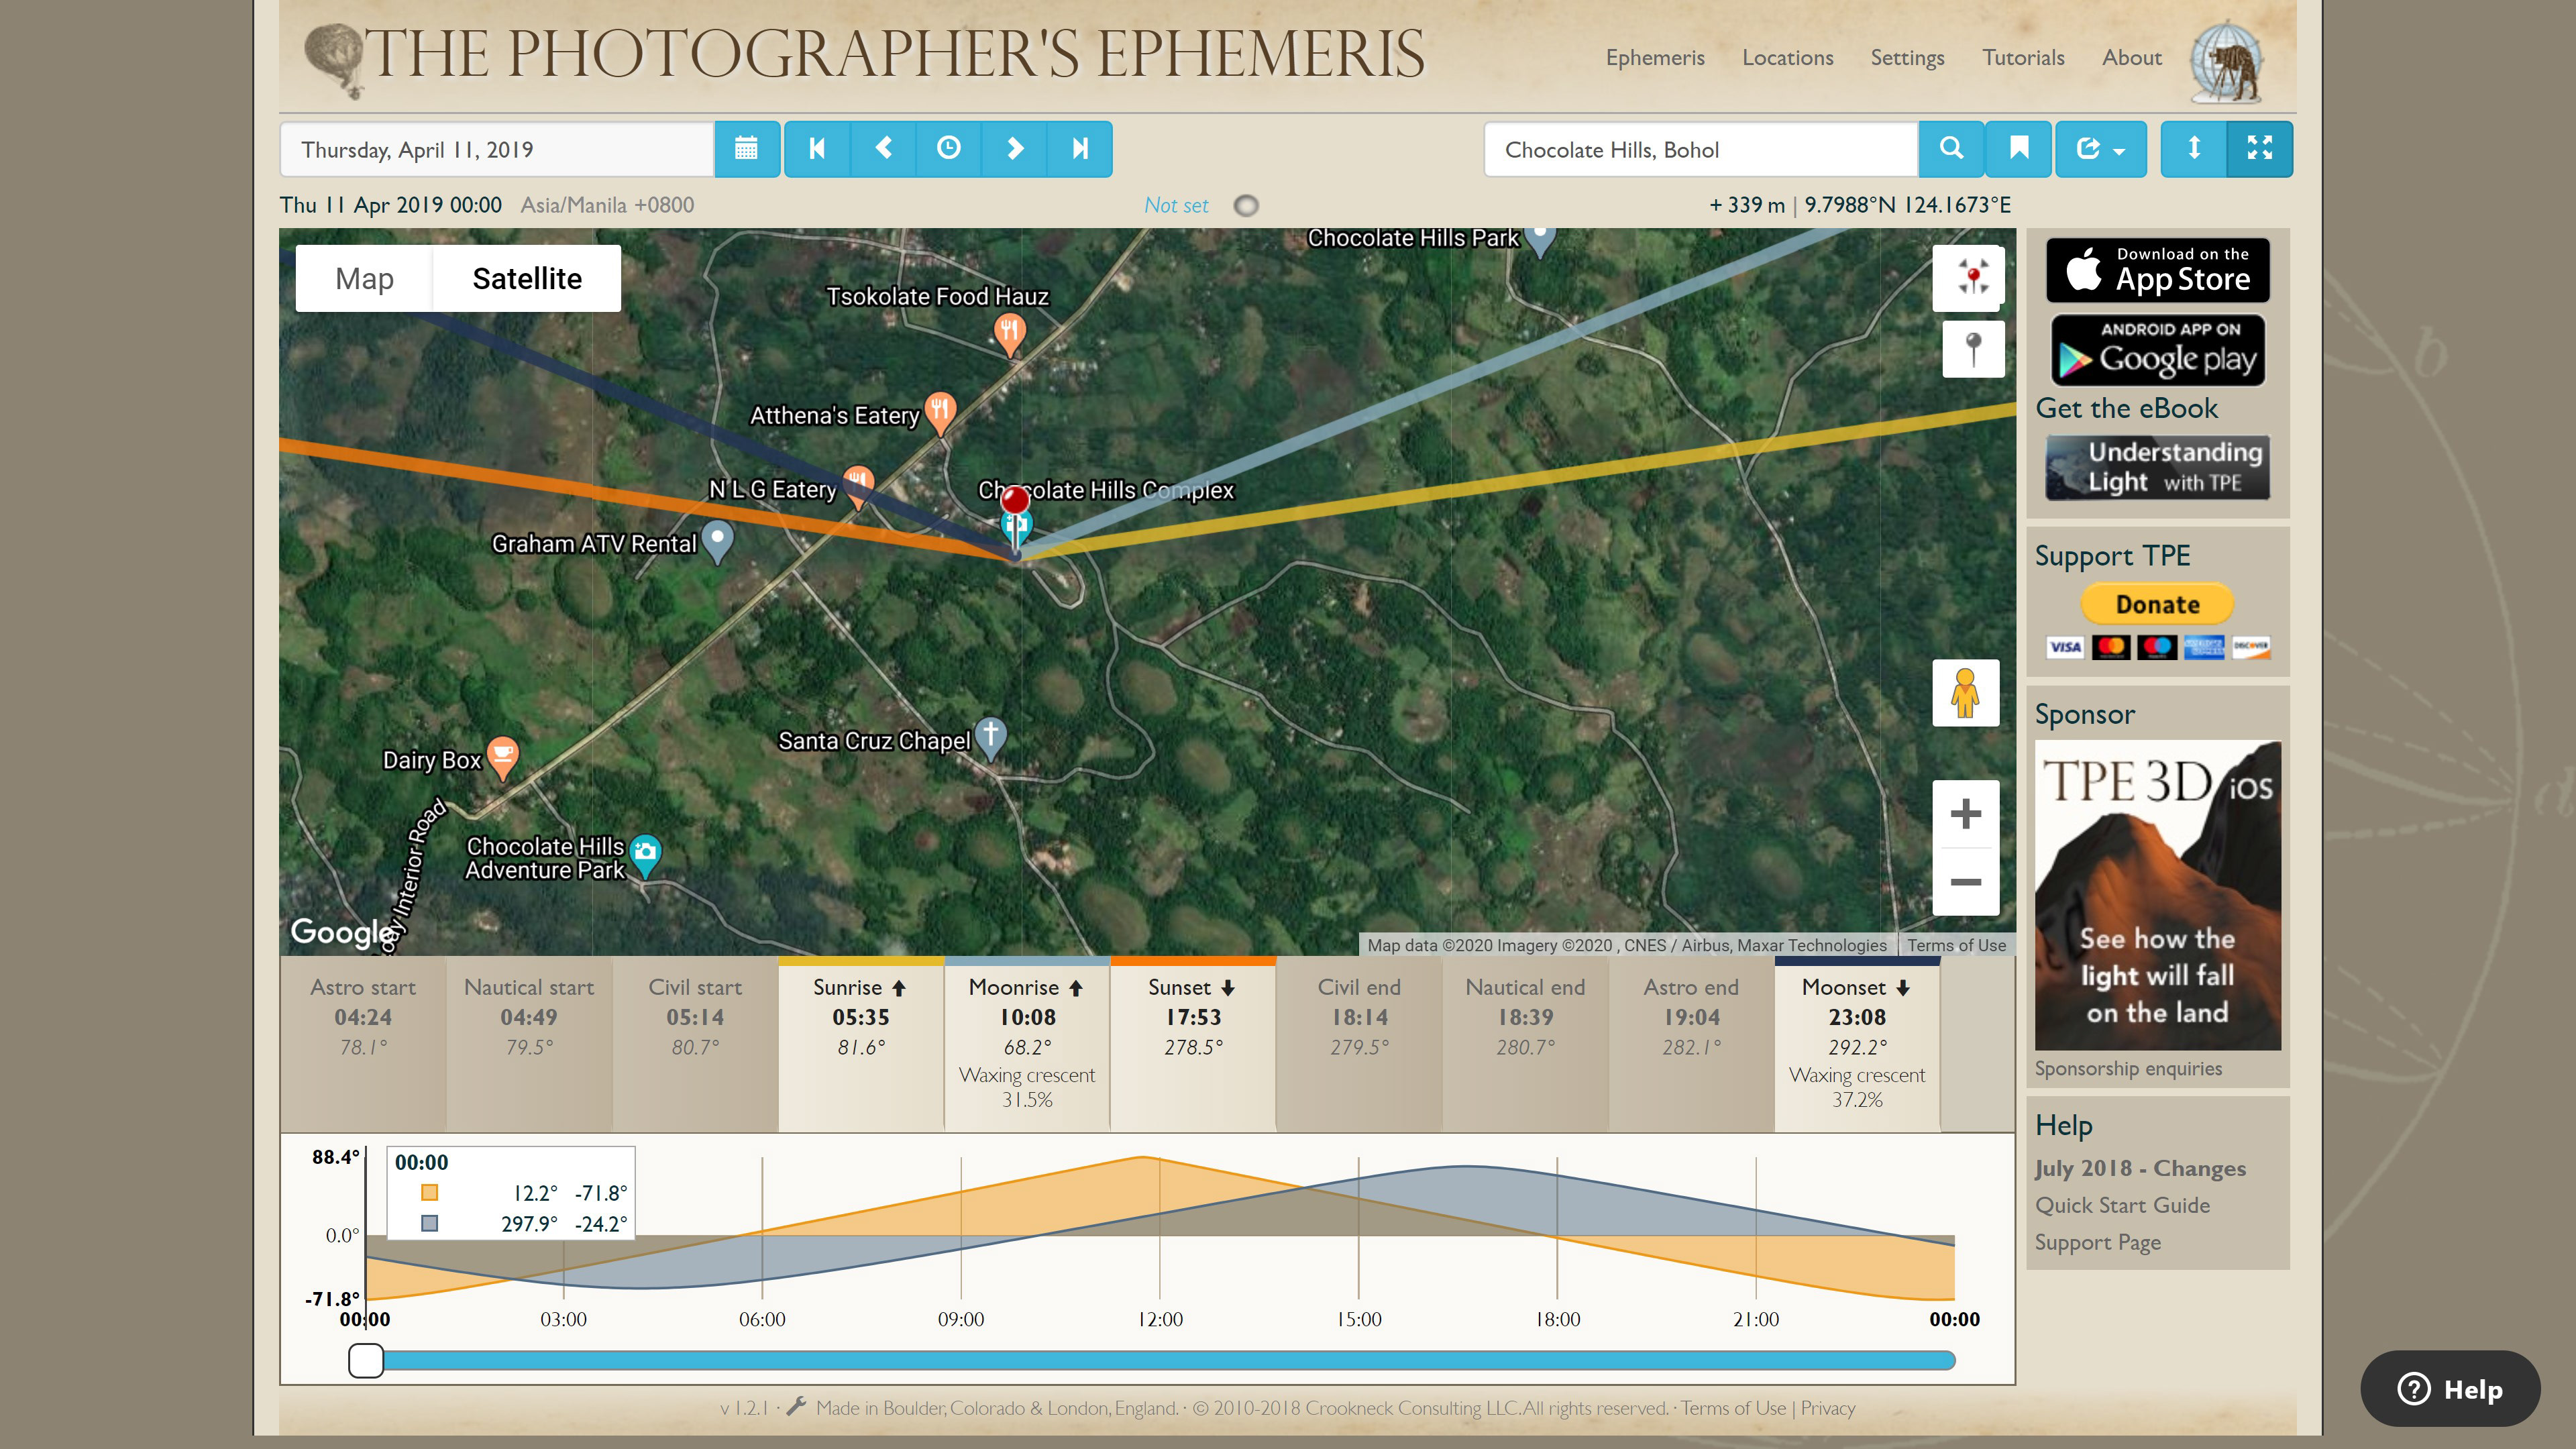Screen dimensions: 2576x1449
Task: Open the Settings menu
Action: pyautogui.click(x=1907, y=58)
